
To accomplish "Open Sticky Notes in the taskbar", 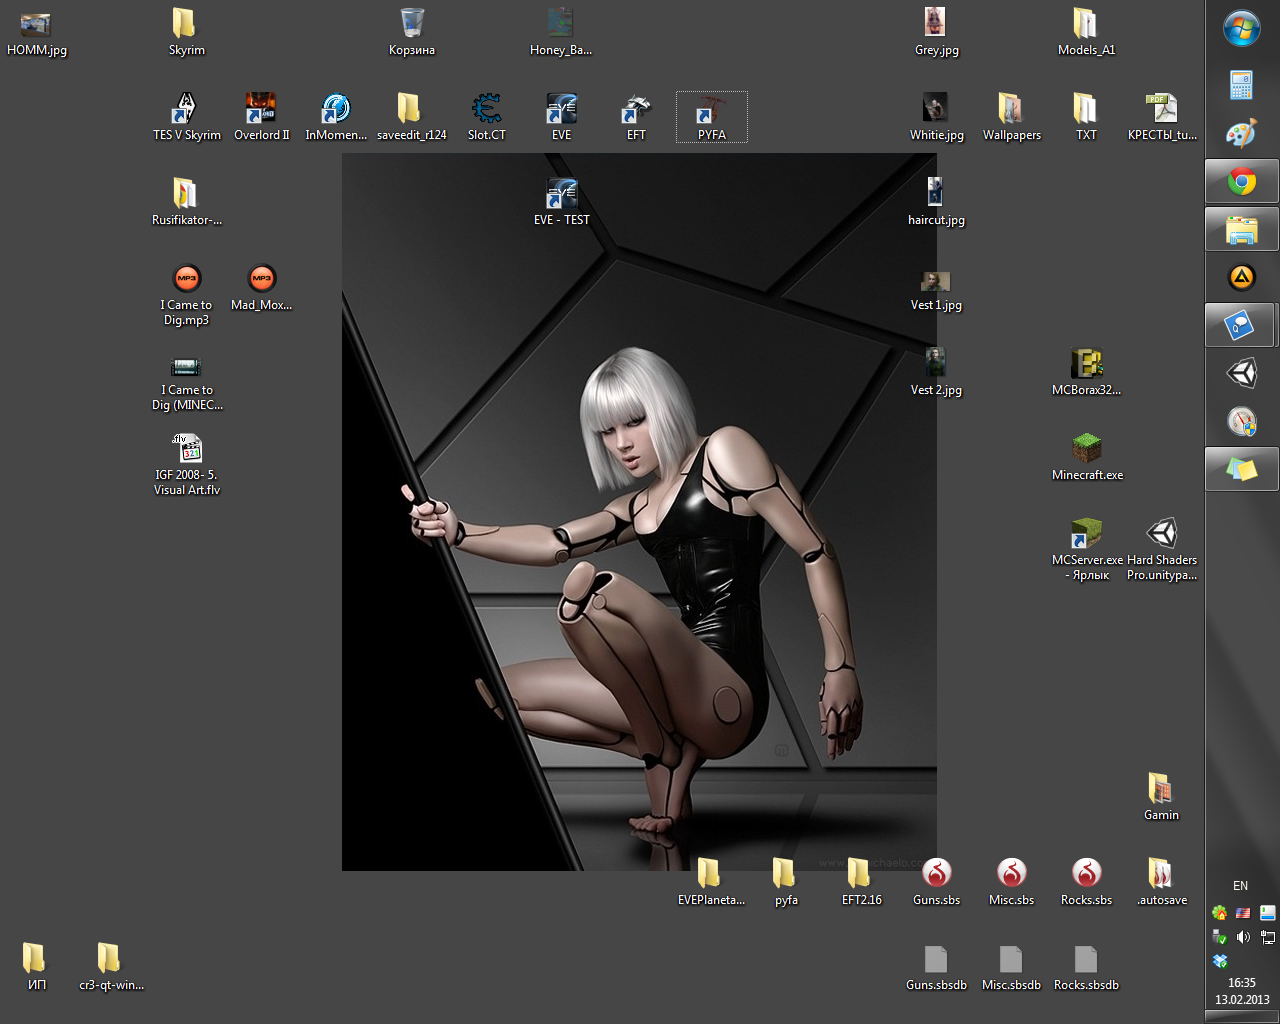I will coord(1242,468).
